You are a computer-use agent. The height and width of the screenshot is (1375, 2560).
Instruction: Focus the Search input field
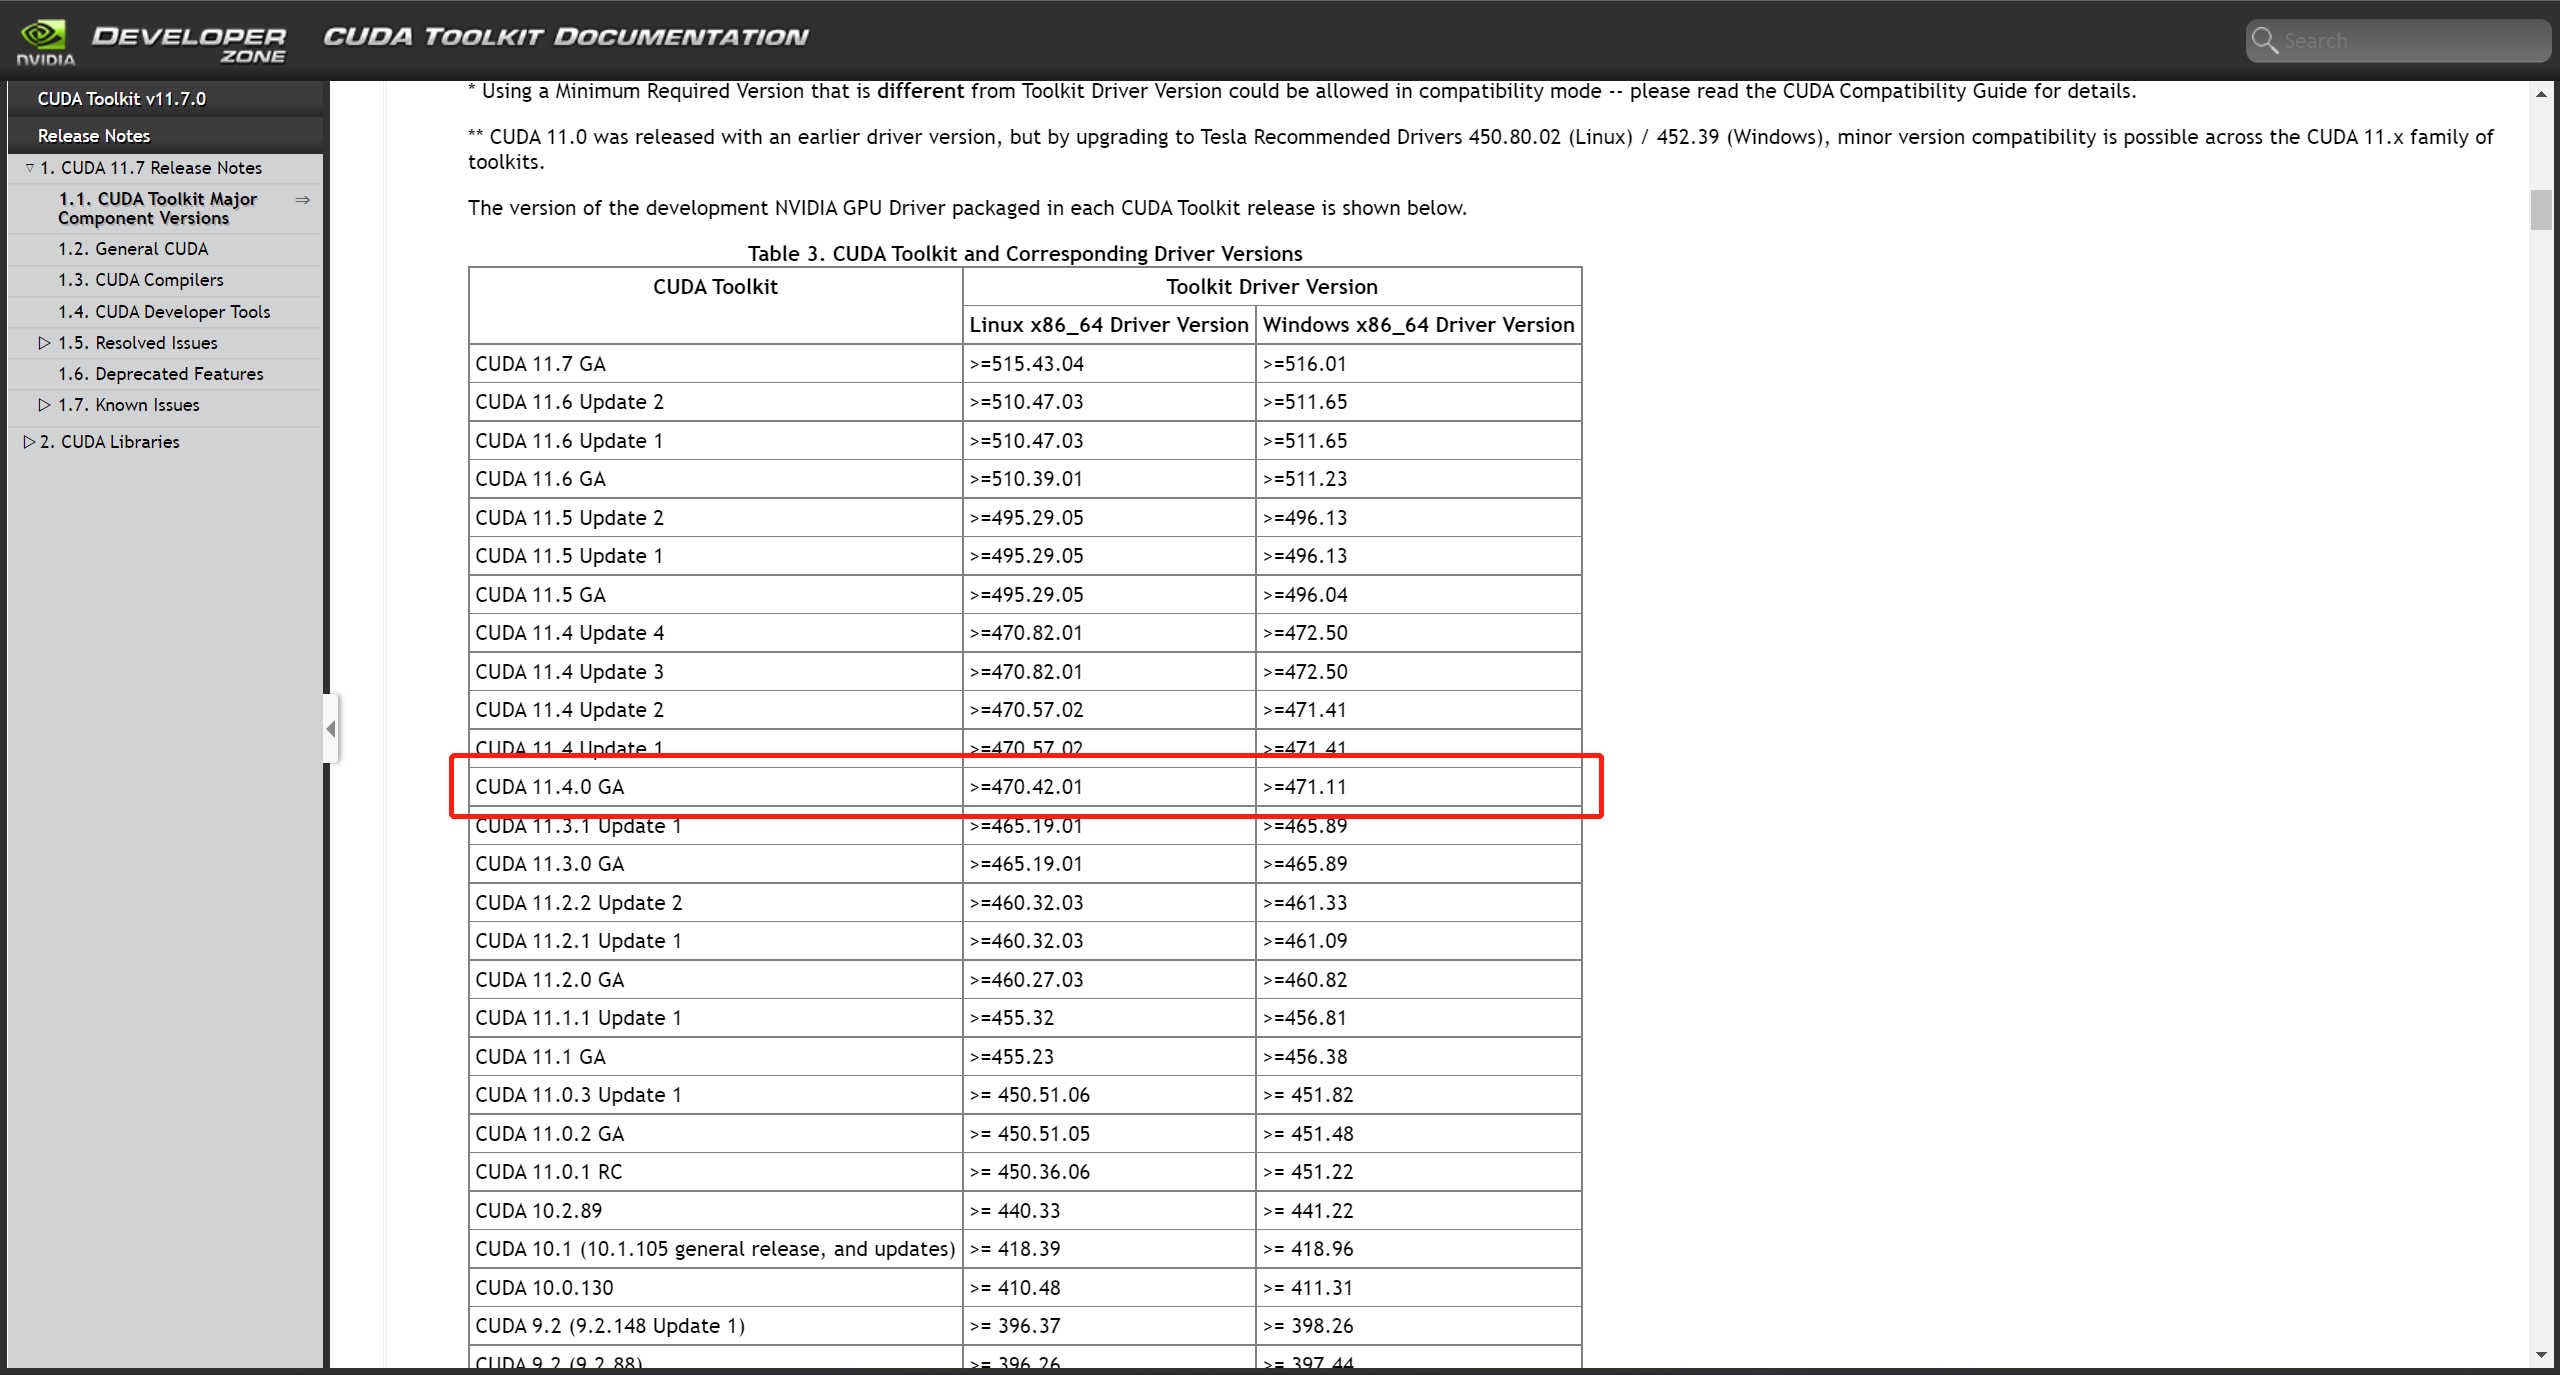[2410, 41]
